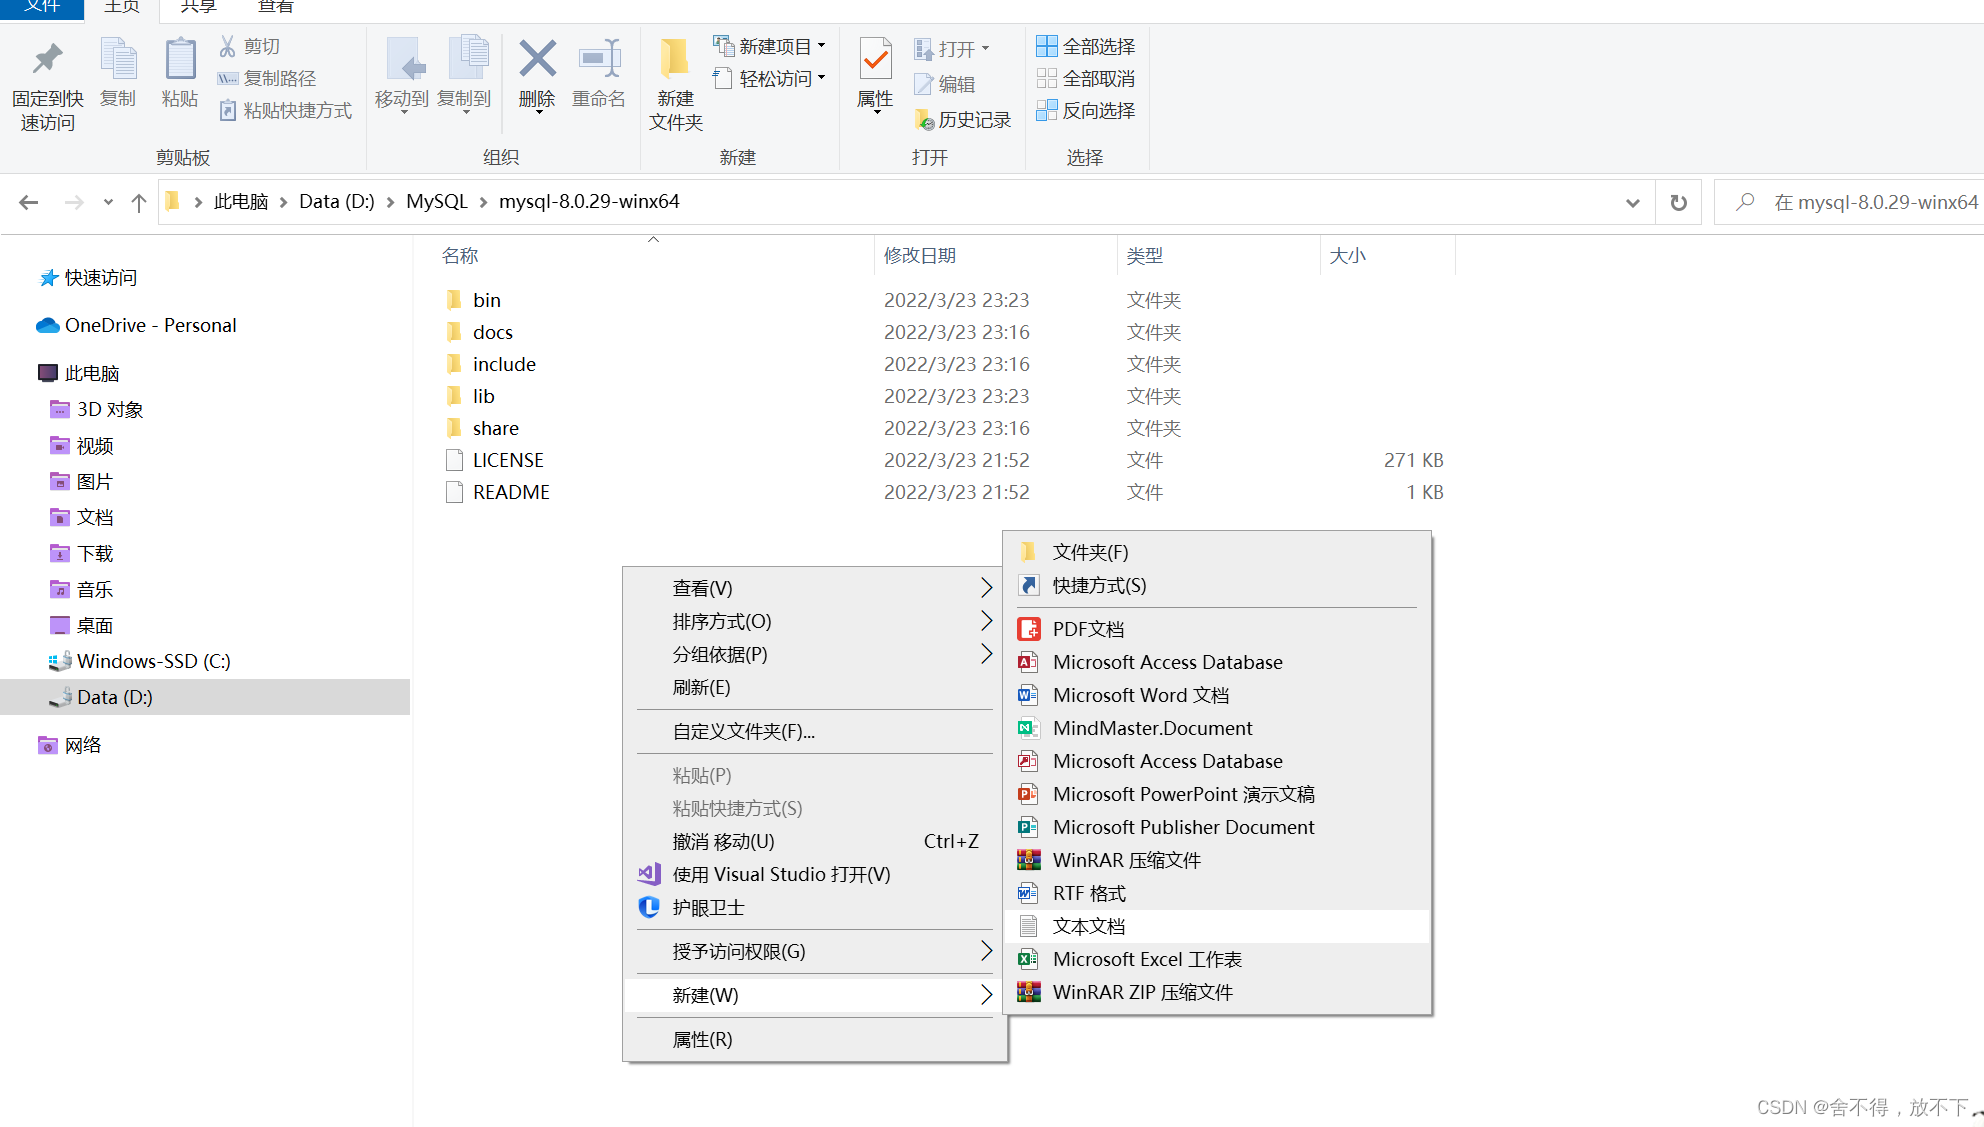Click 刷新(E) in context menu
This screenshot has width=1984, height=1127.
tap(701, 687)
